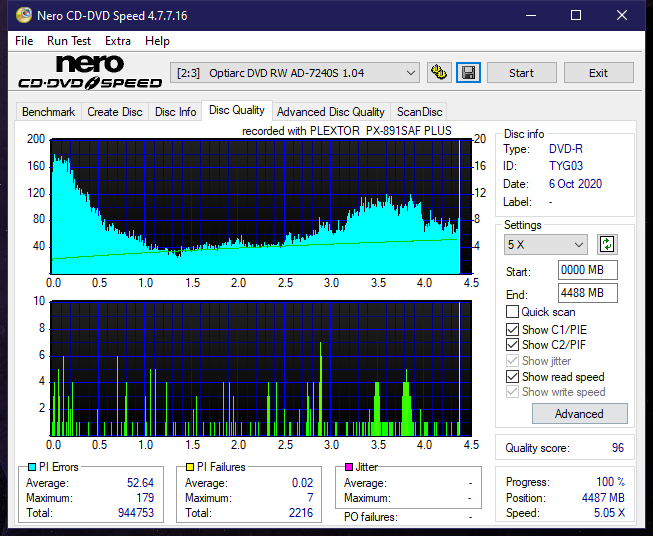Open the Disc Info tab

175,112
